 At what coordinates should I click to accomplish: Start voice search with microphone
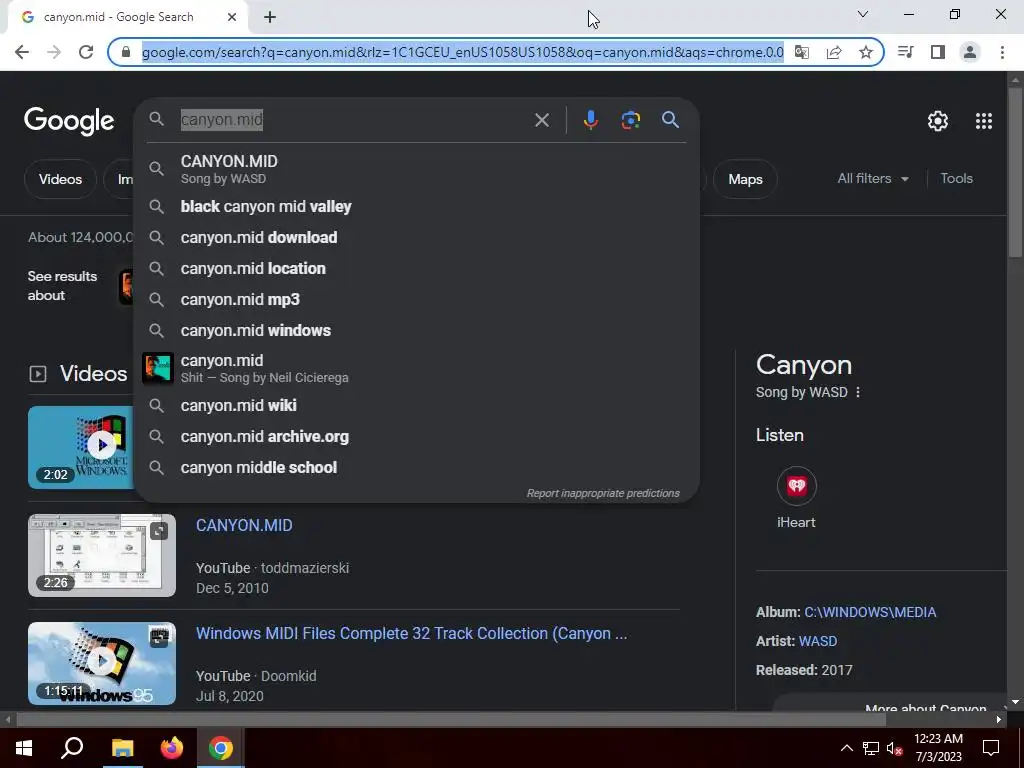(x=590, y=120)
